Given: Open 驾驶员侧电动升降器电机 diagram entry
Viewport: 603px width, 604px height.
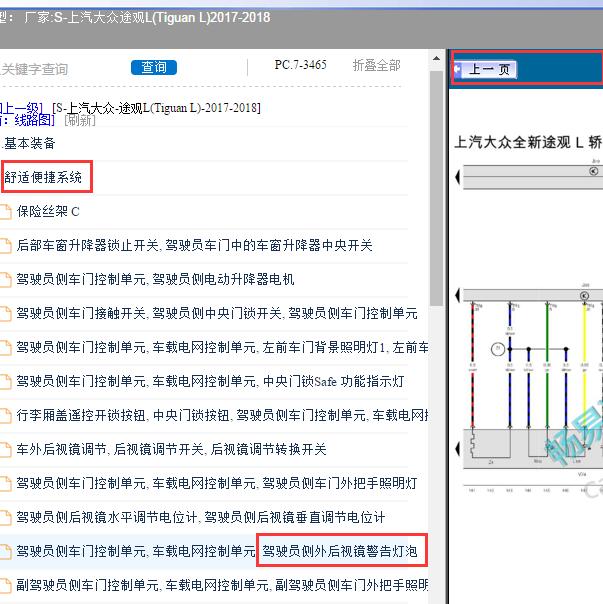Looking at the screenshot, I should coord(155,279).
